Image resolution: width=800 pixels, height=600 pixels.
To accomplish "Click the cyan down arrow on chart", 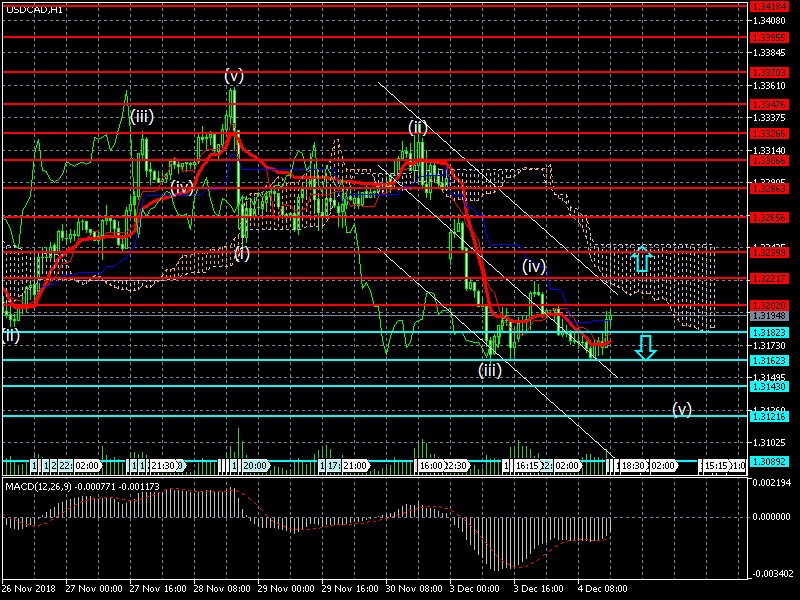I will [646, 348].
